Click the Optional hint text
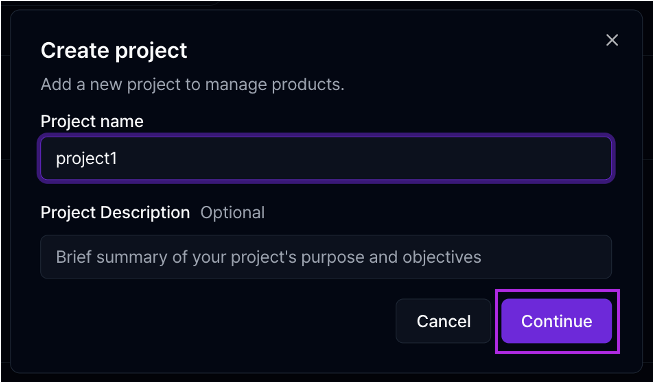 pyautogui.click(x=232, y=213)
